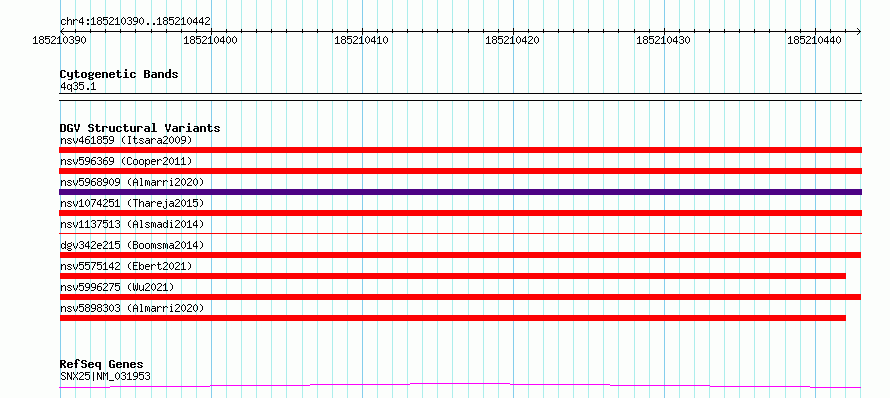This screenshot has height=398, width=890.
Task: Click the red bar under nsv5898303 (Almarri2020)
Action: pos(452,318)
